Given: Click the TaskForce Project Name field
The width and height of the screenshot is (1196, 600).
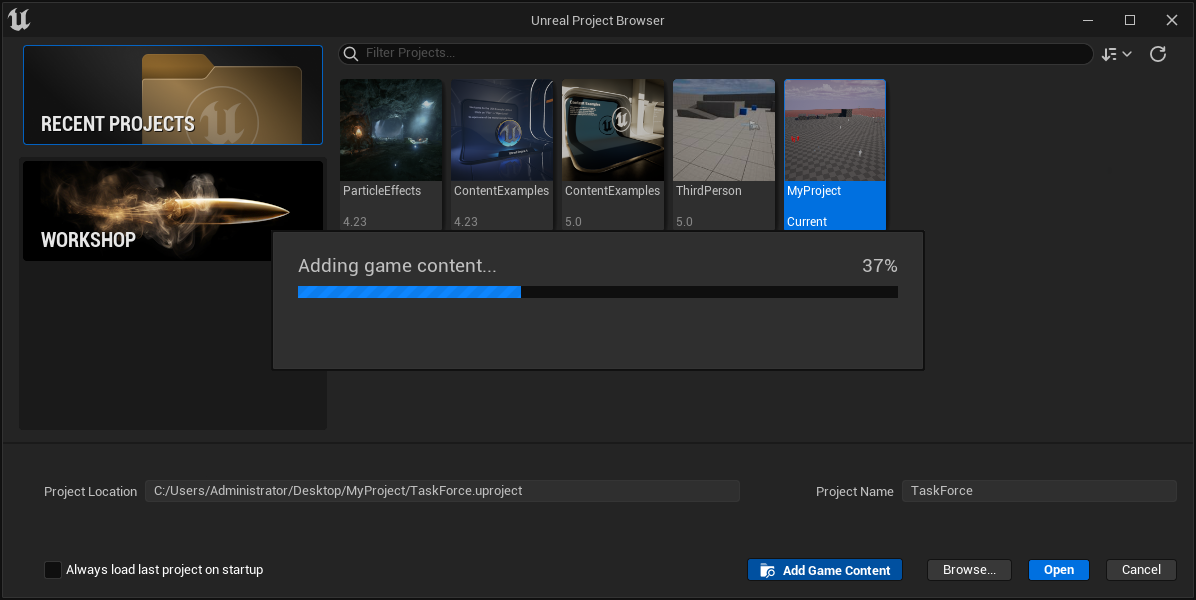Looking at the screenshot, I should click(1038, 490).
